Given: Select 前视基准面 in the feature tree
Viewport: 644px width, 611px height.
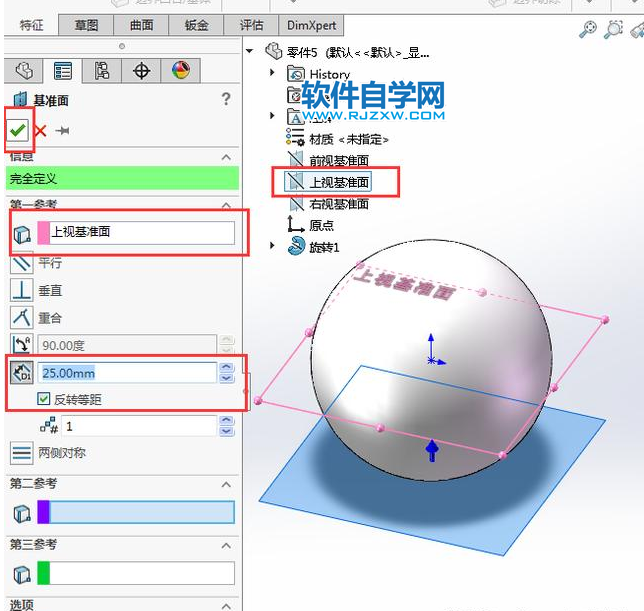Looking at the screenshot, I should [328, 160].
